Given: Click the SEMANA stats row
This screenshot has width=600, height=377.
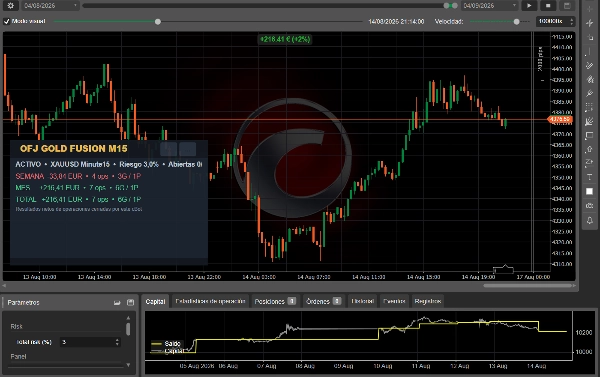Looking at the screenshot, I should [x=78, y=176].
